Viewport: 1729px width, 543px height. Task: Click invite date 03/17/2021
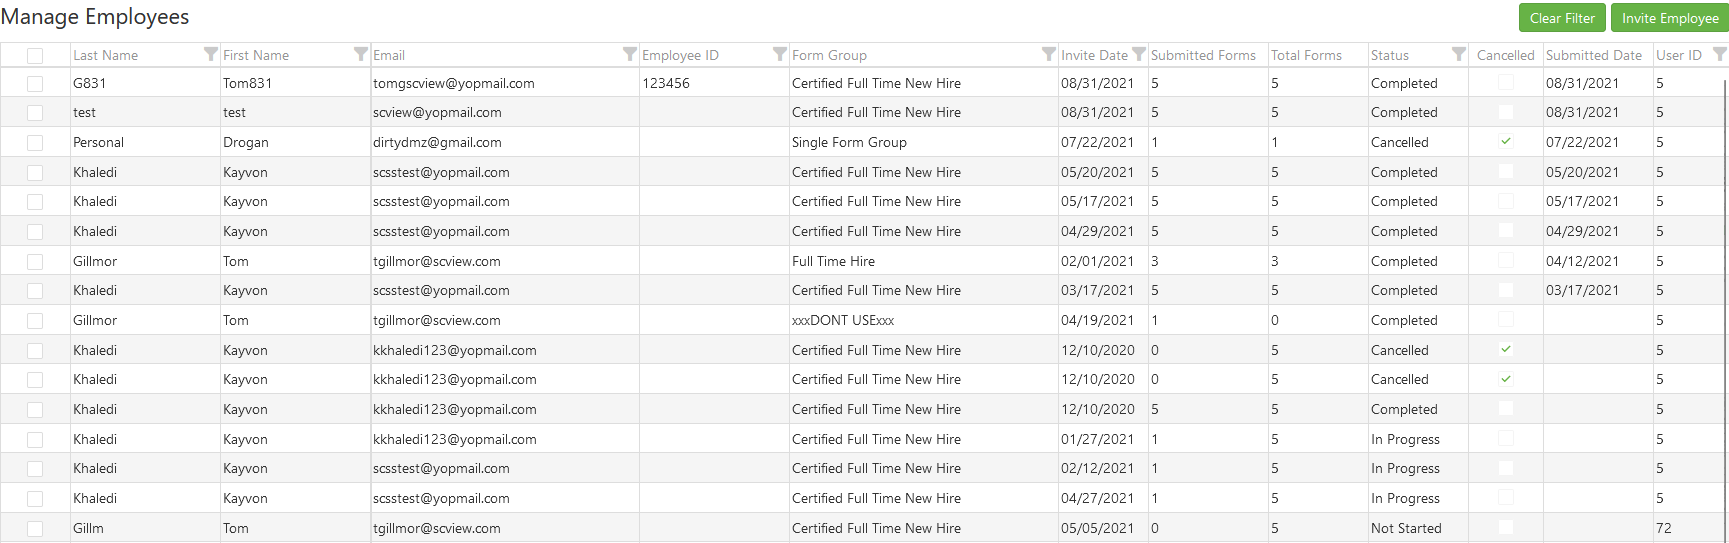(1097, 290)
